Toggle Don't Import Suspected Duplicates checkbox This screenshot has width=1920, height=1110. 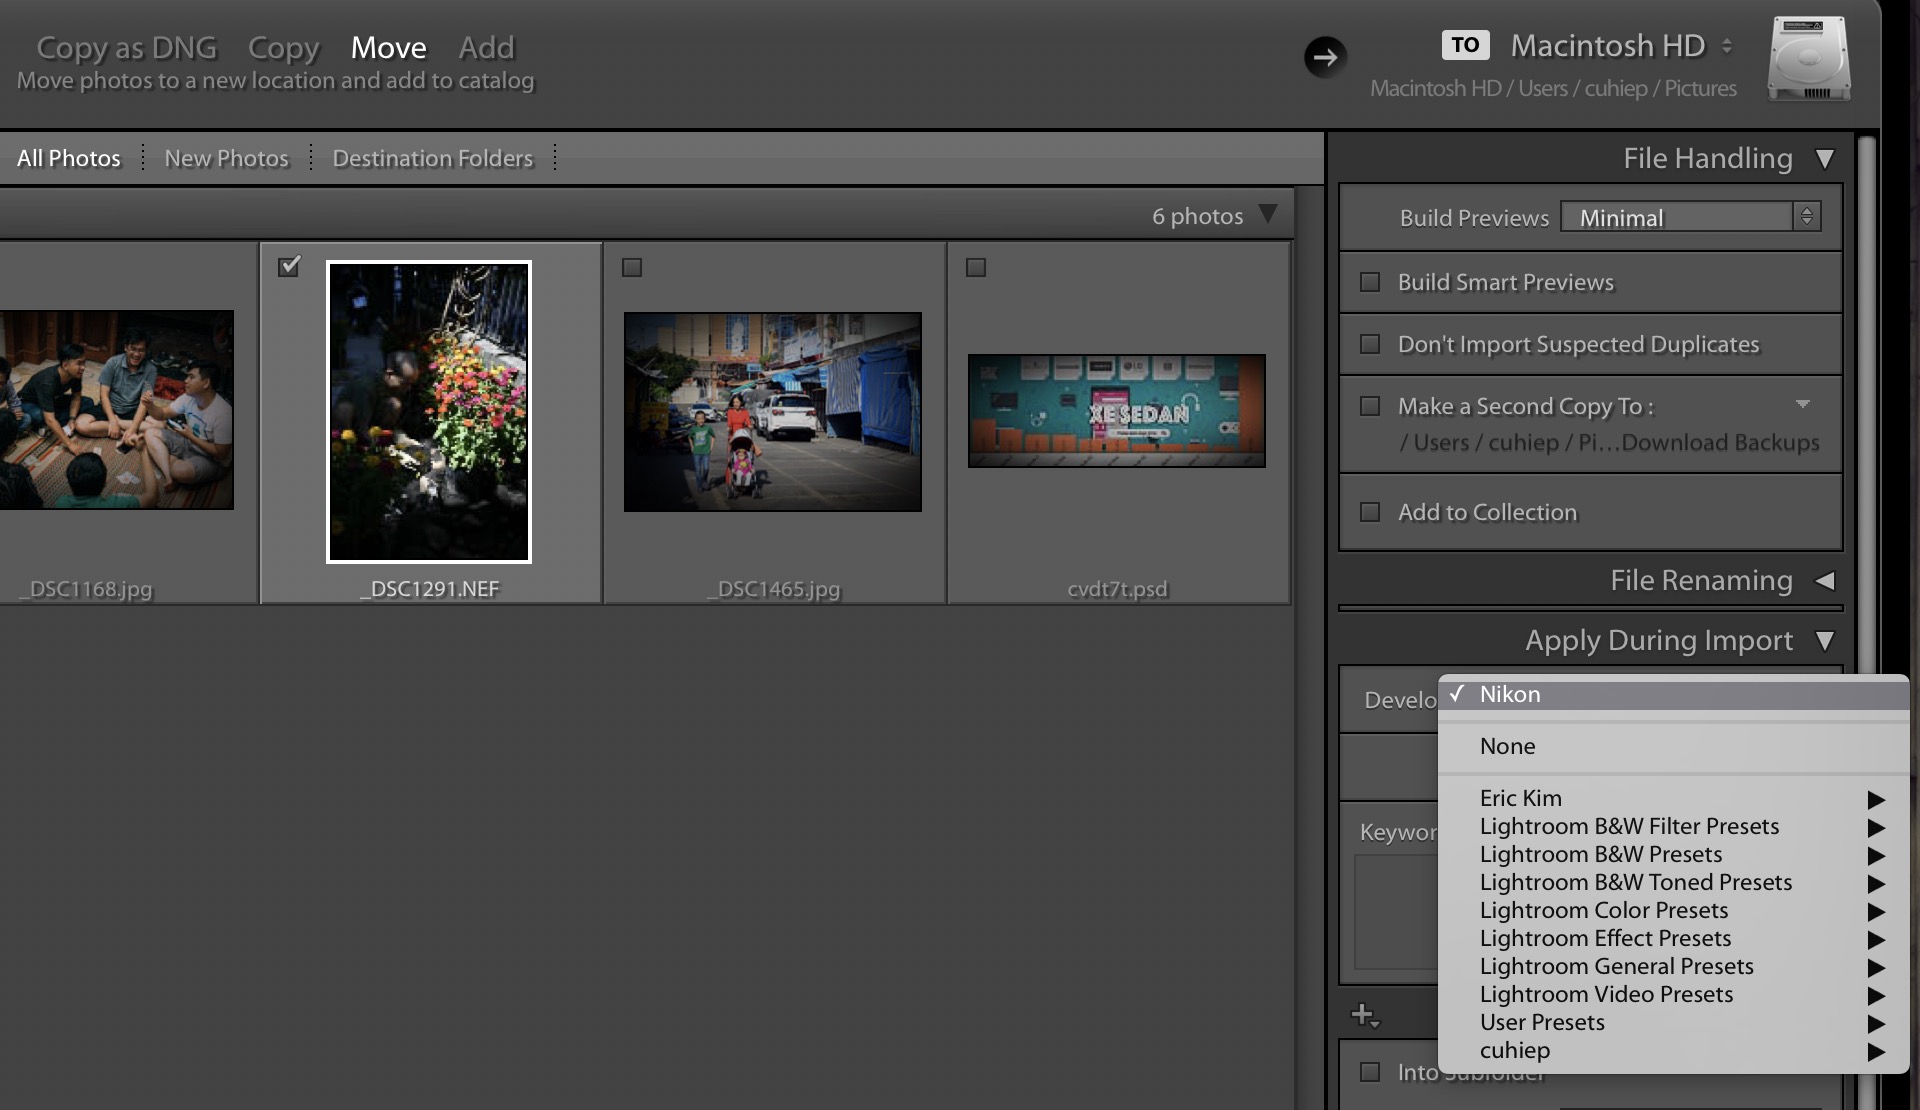(1370, 342)
